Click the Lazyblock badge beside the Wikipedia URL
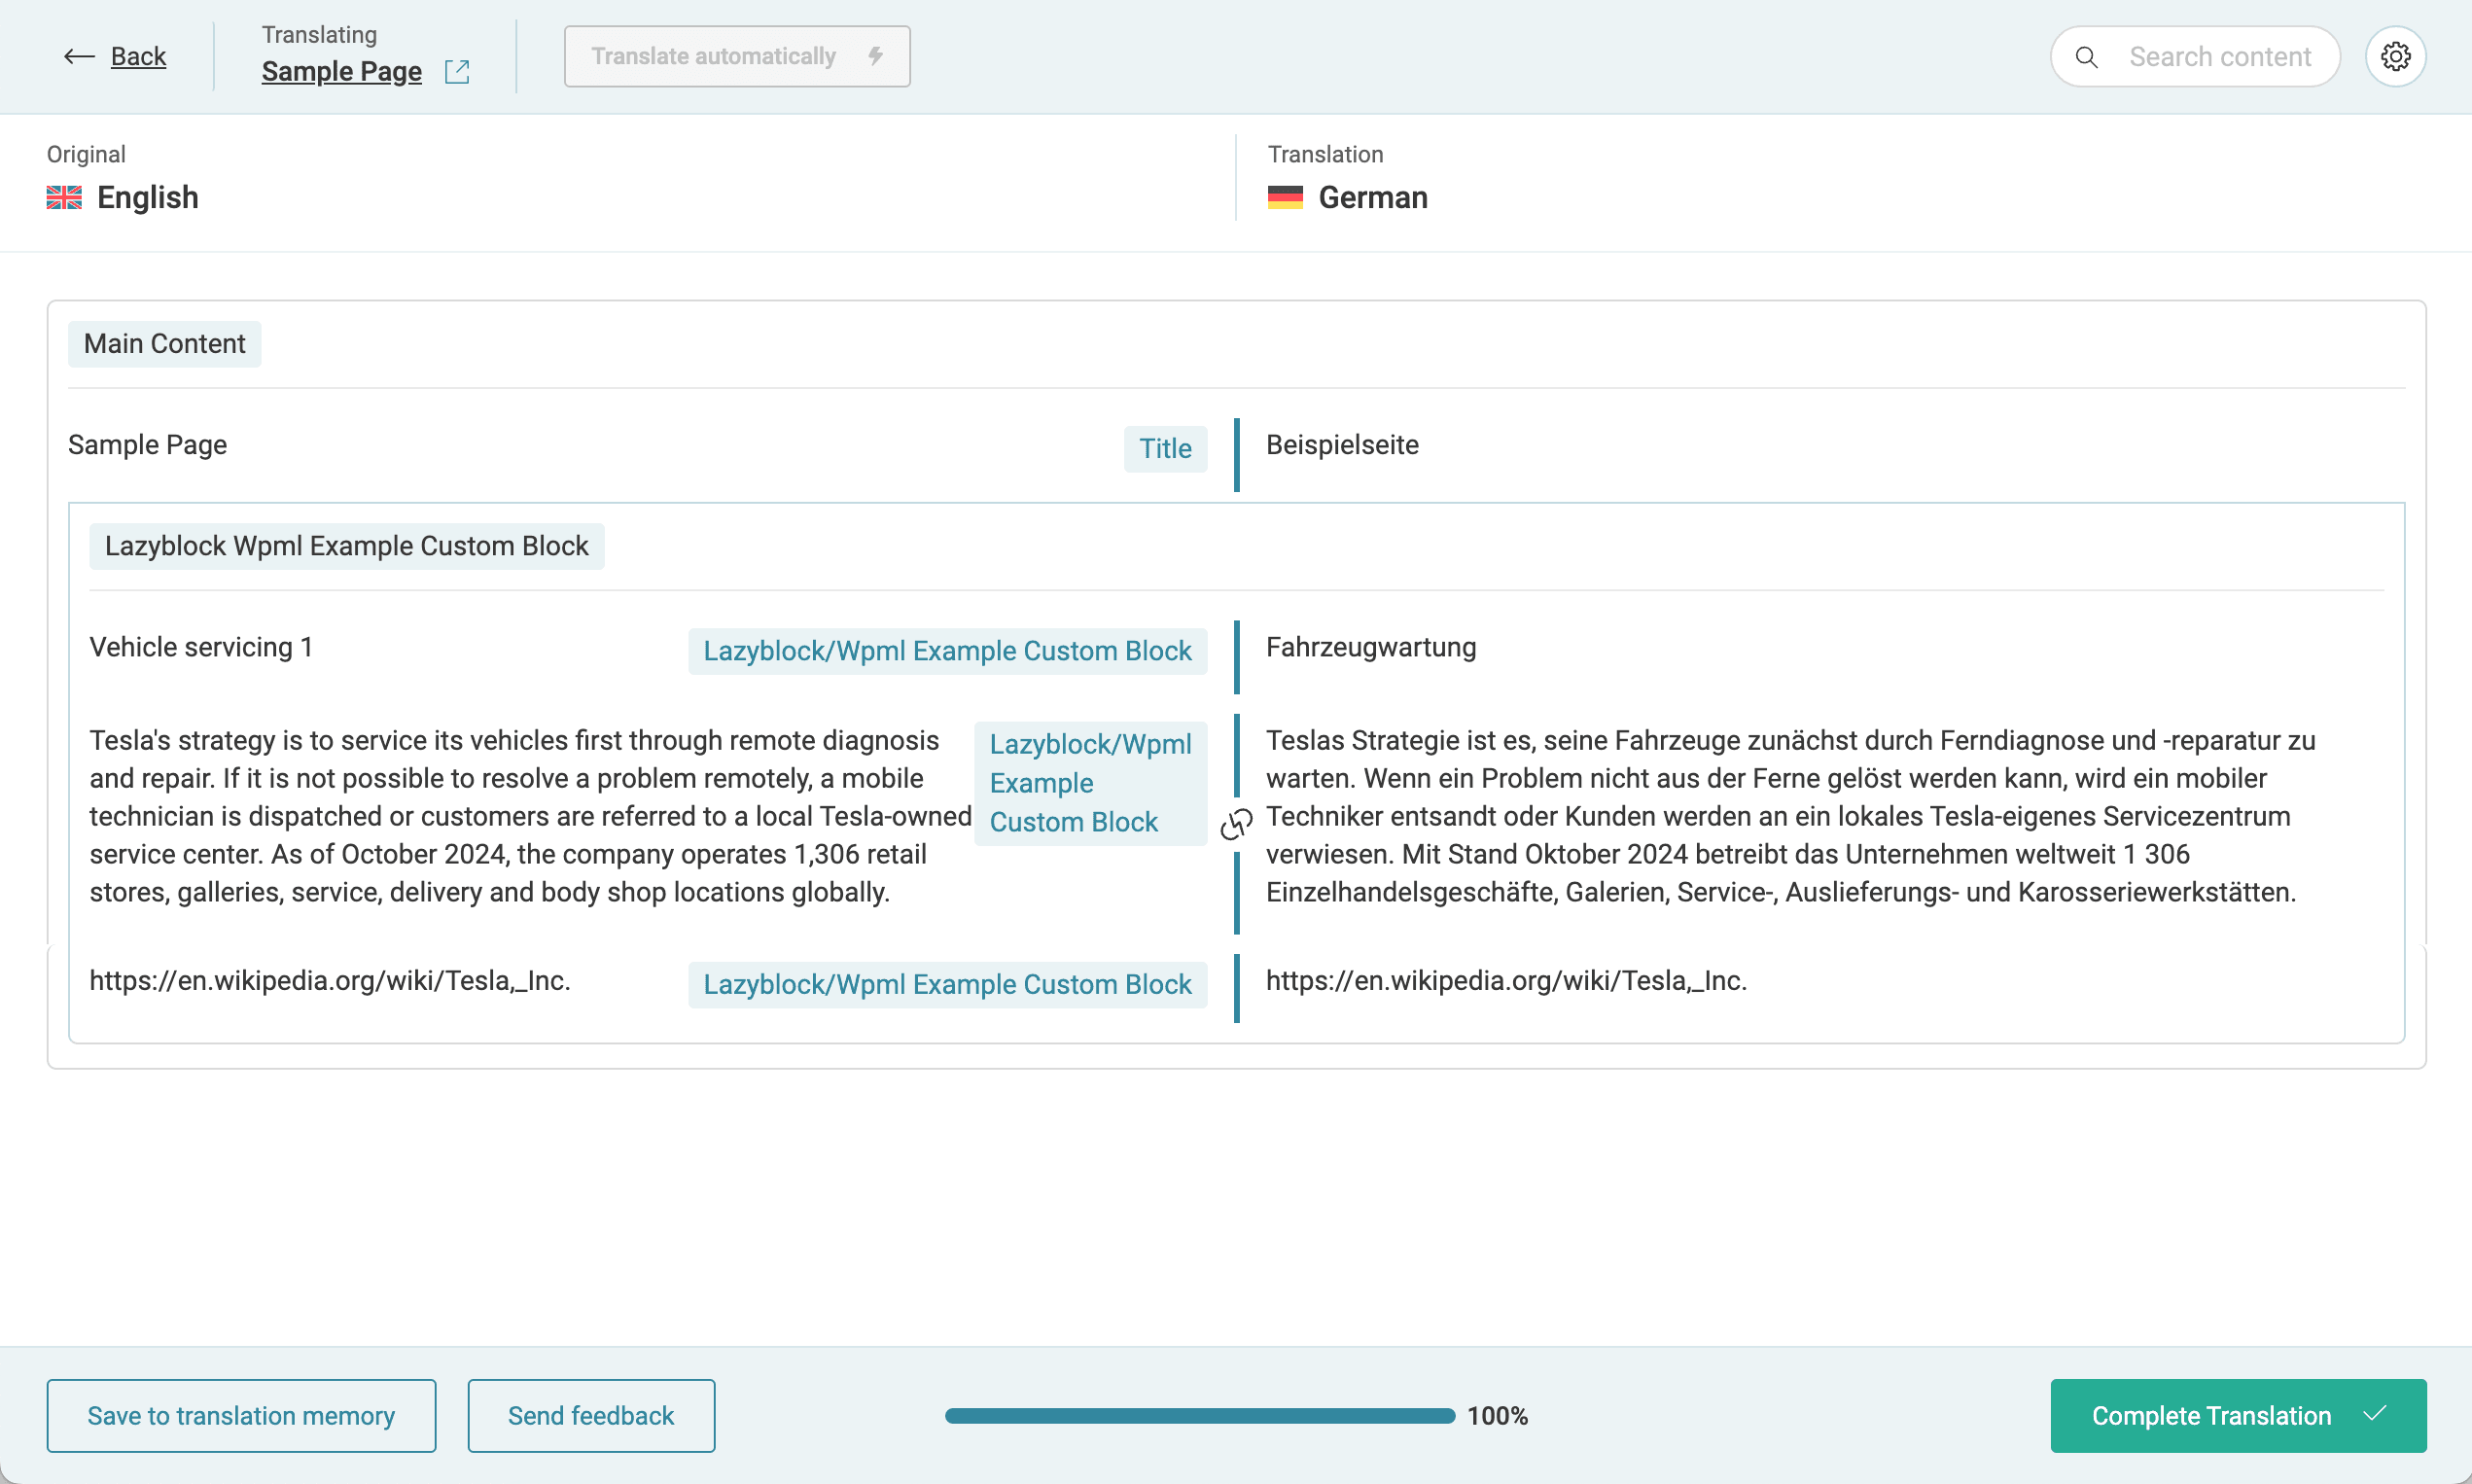 coord(947,984)
